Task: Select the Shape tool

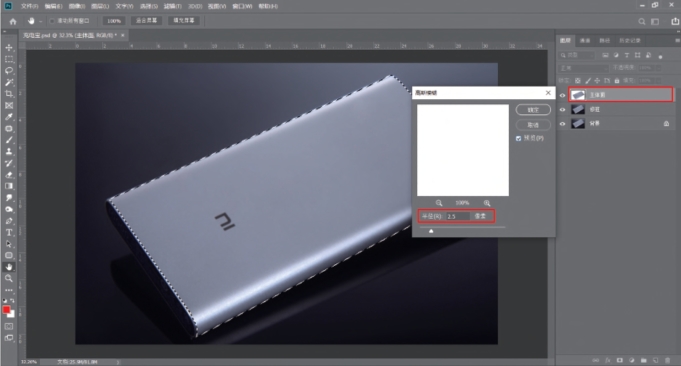Action: point(9,255)
